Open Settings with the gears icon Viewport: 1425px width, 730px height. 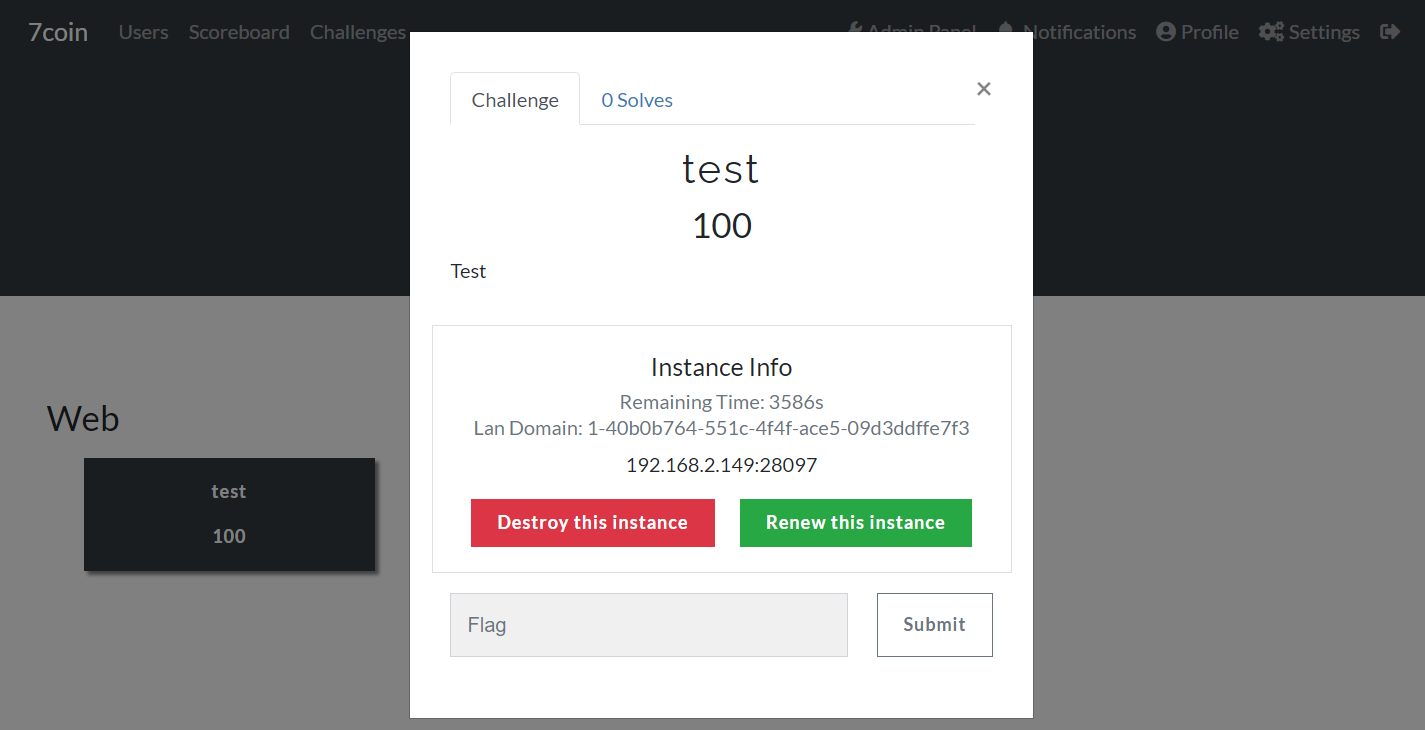point(1309,32)
